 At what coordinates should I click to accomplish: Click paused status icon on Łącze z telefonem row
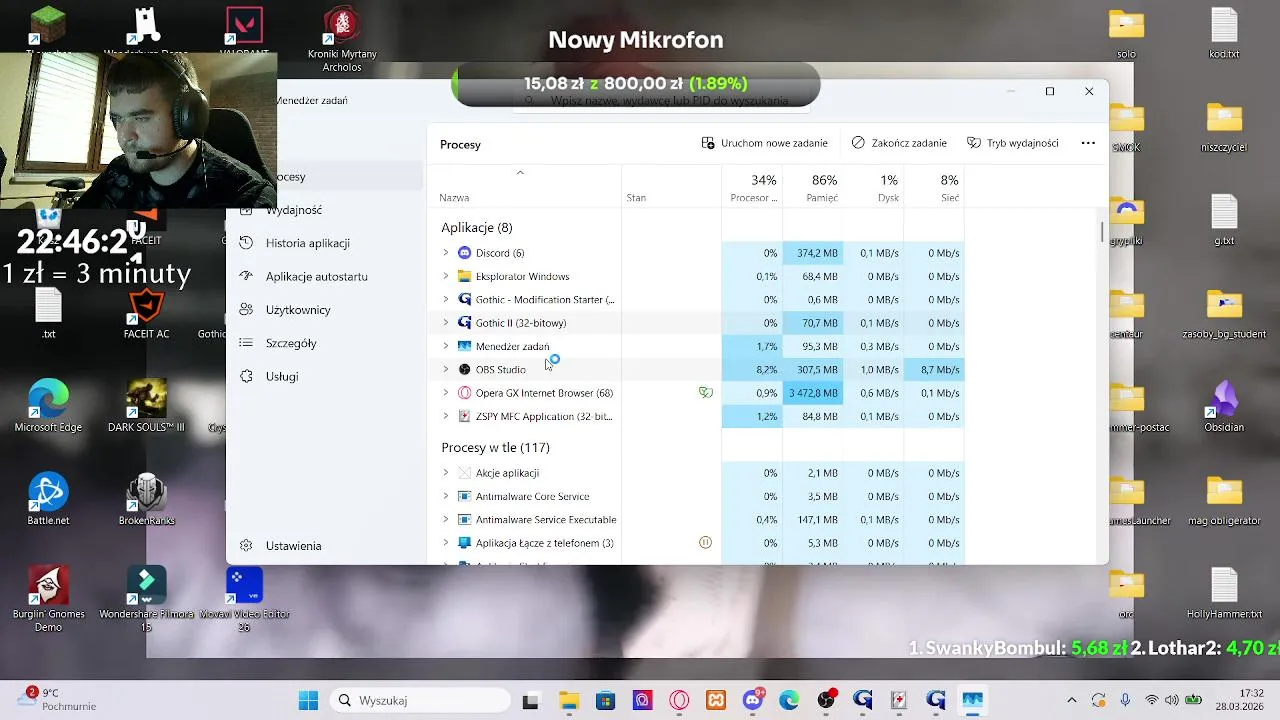coord(705,543)
